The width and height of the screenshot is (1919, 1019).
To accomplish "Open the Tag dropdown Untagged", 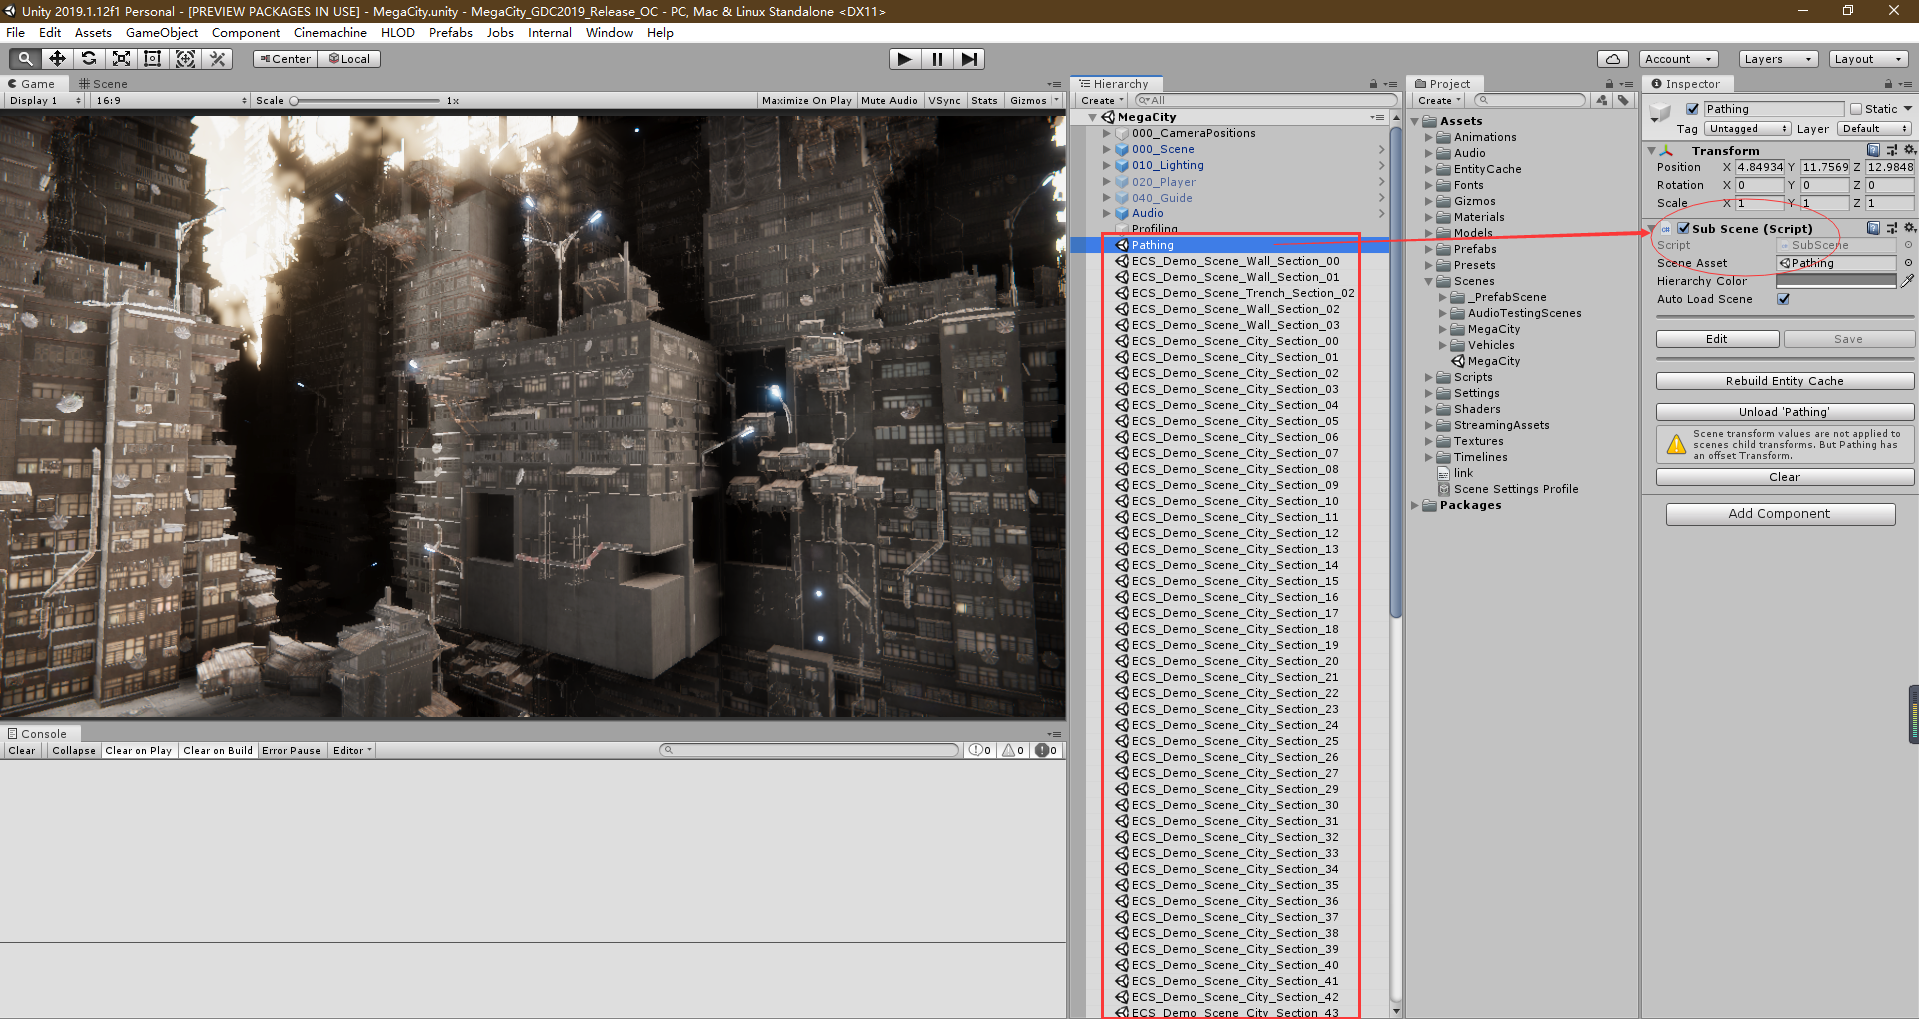I will pos(1747,129).
